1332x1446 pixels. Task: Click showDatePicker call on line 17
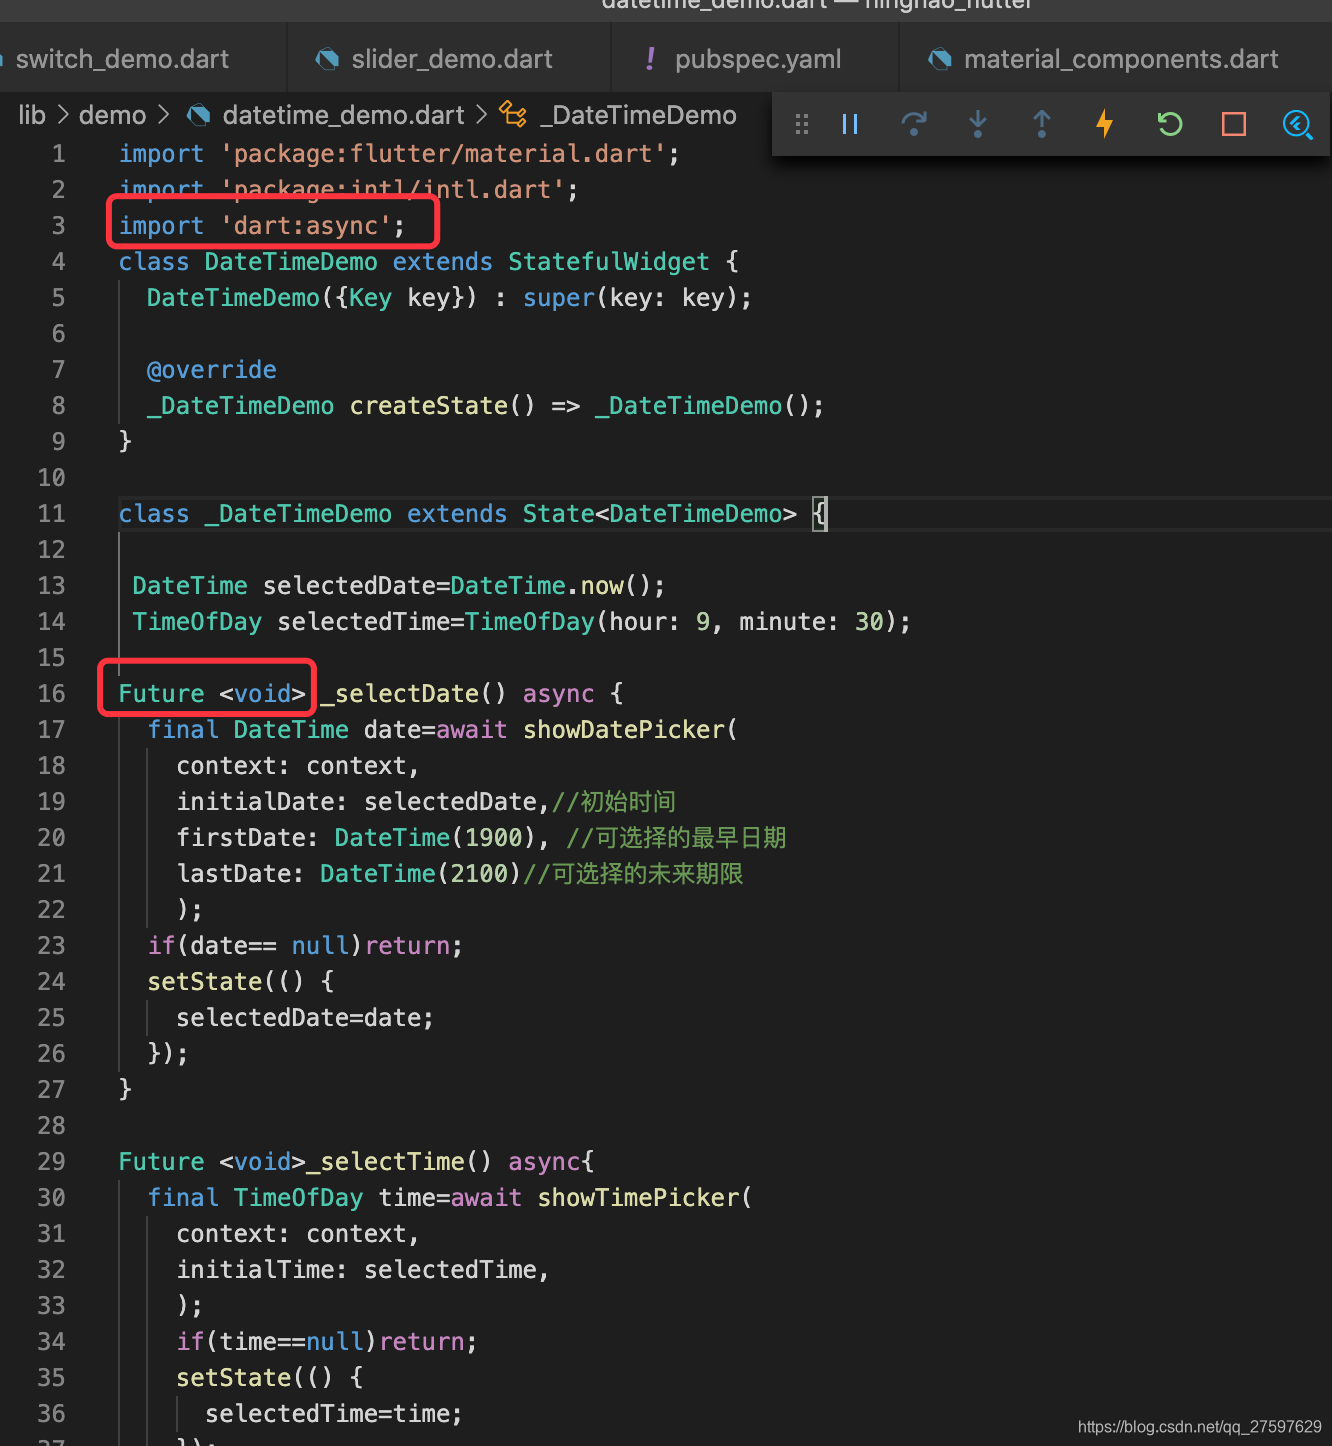(x=623, y=730)
